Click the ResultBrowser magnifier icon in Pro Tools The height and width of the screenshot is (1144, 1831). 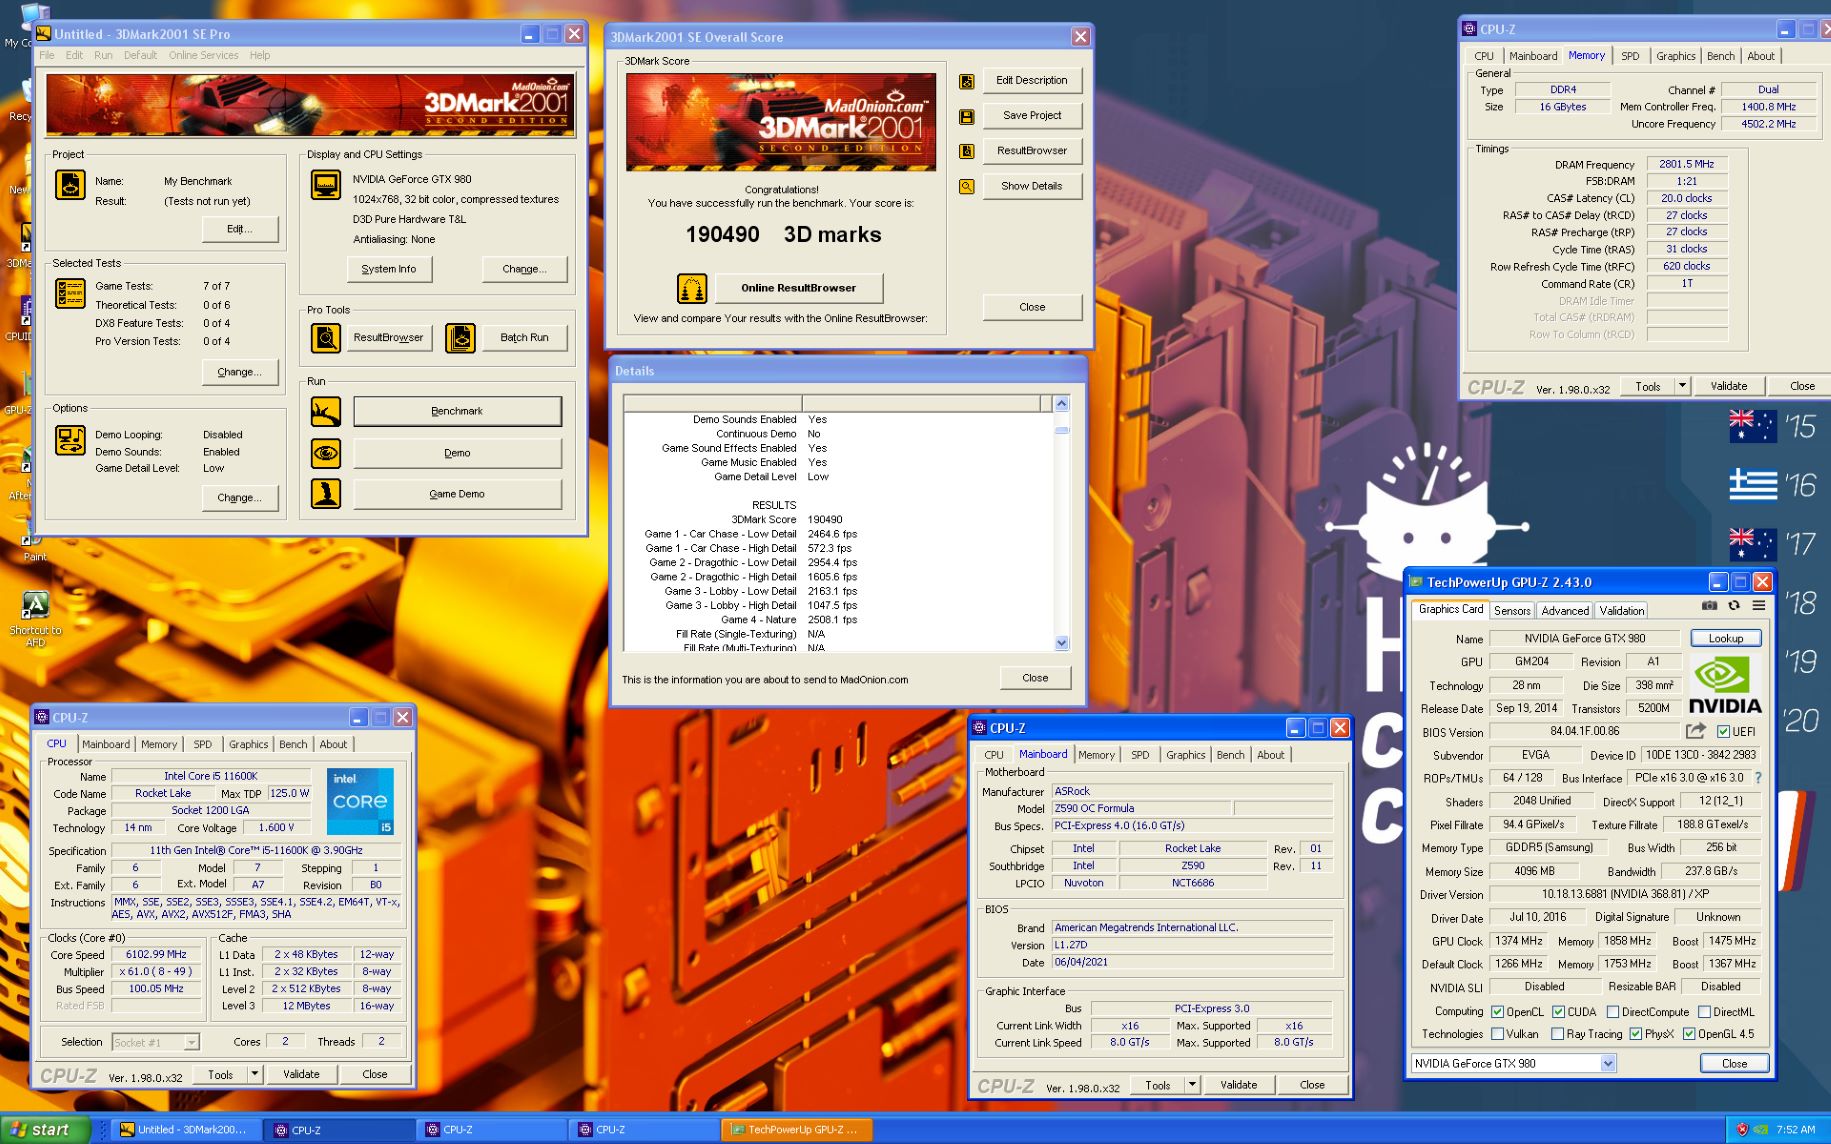[x=326, y=338]
